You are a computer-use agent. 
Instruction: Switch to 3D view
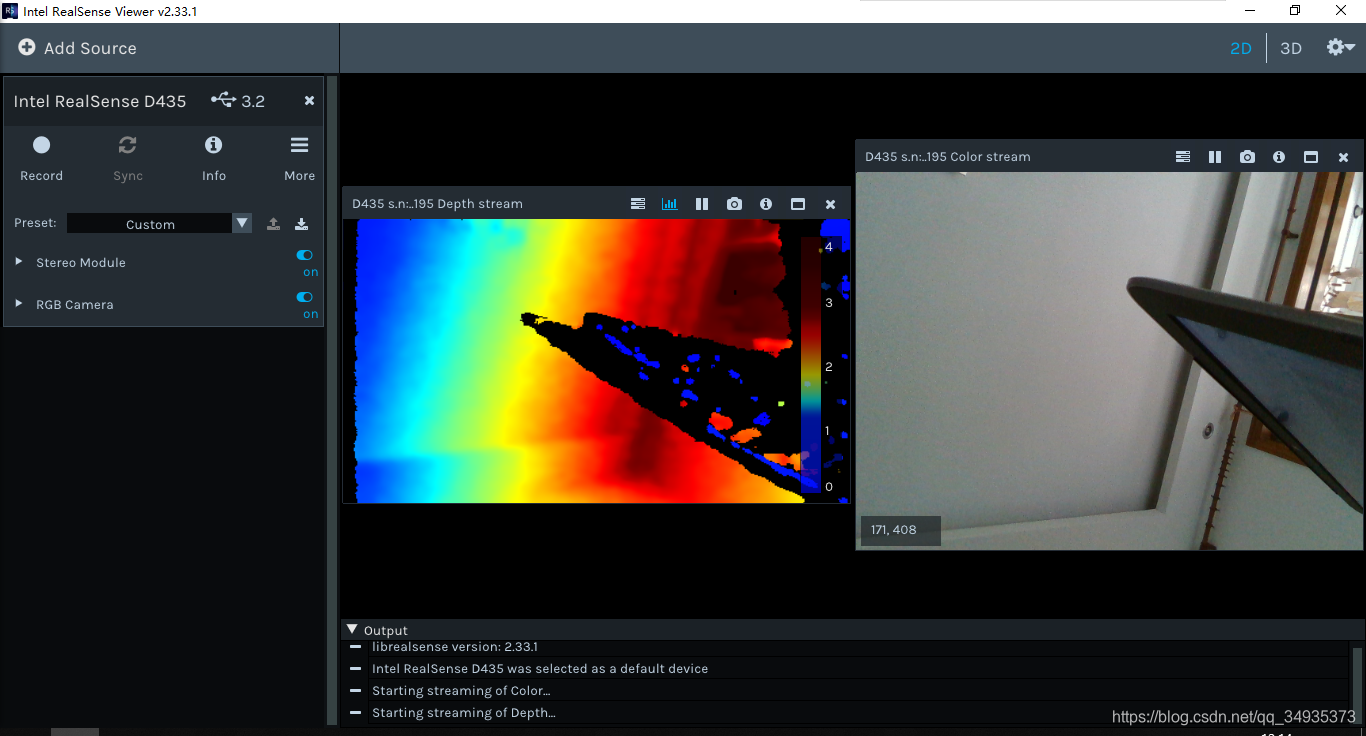[1291, 48]
